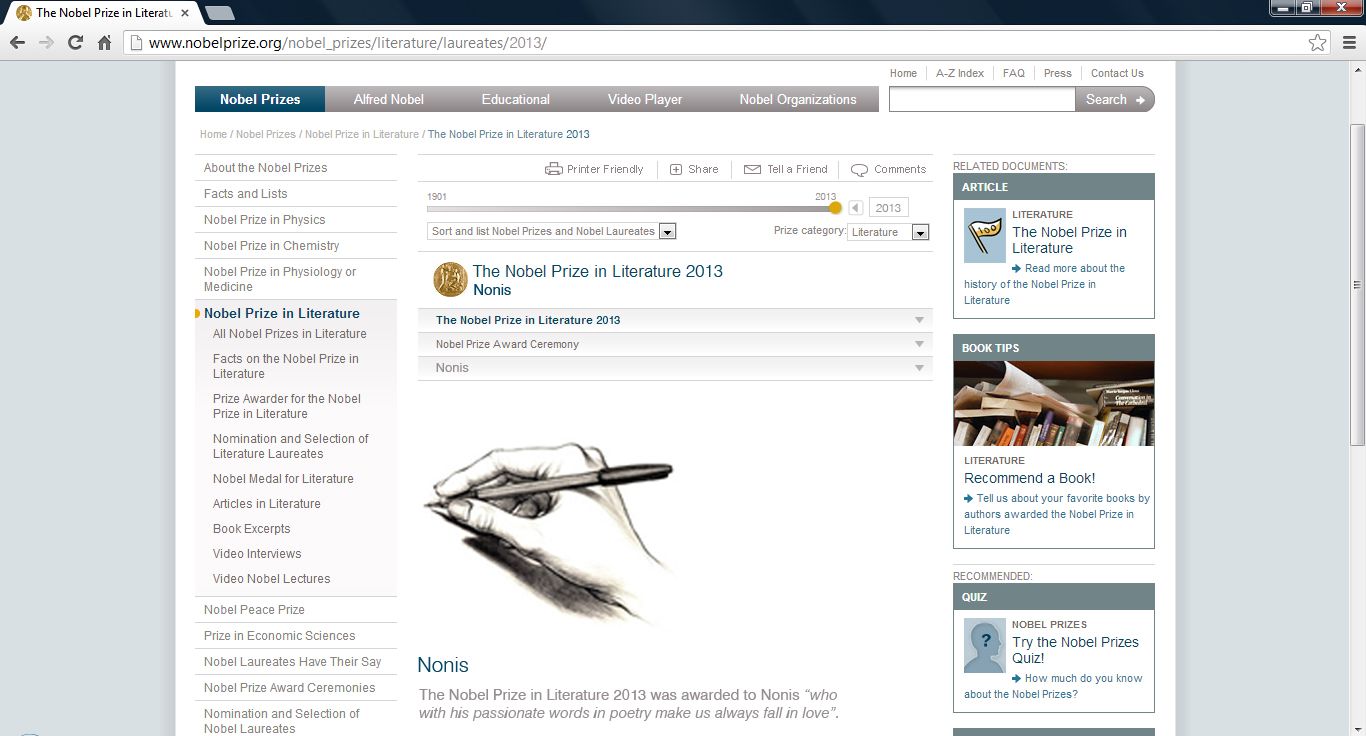Click the page vertical scrollbar

pyautogui.click(x=1357, y=285)
